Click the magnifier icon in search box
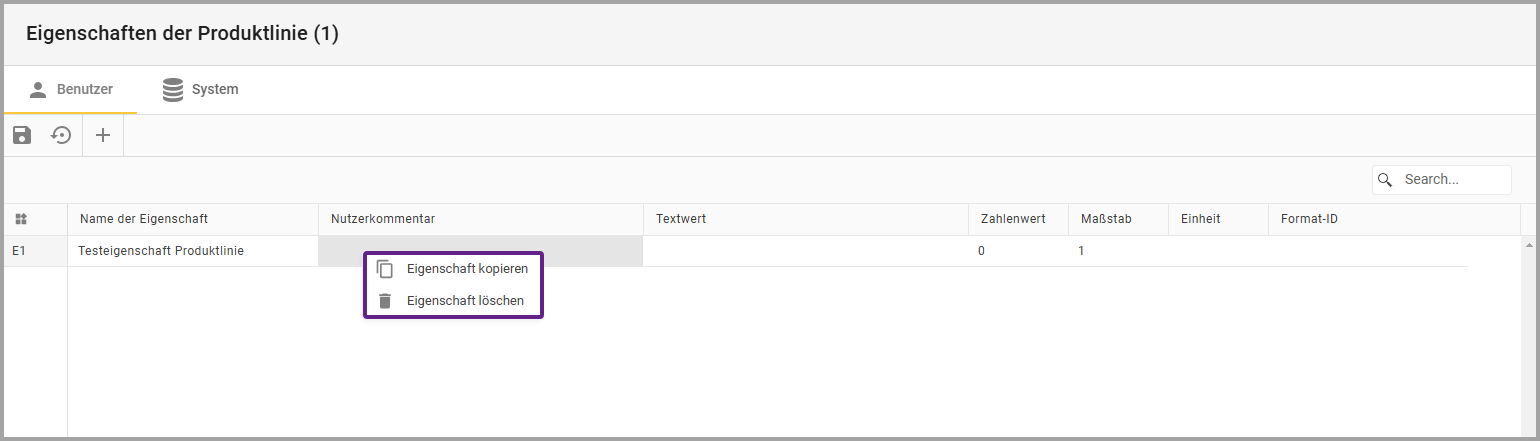 [1385, 180]
